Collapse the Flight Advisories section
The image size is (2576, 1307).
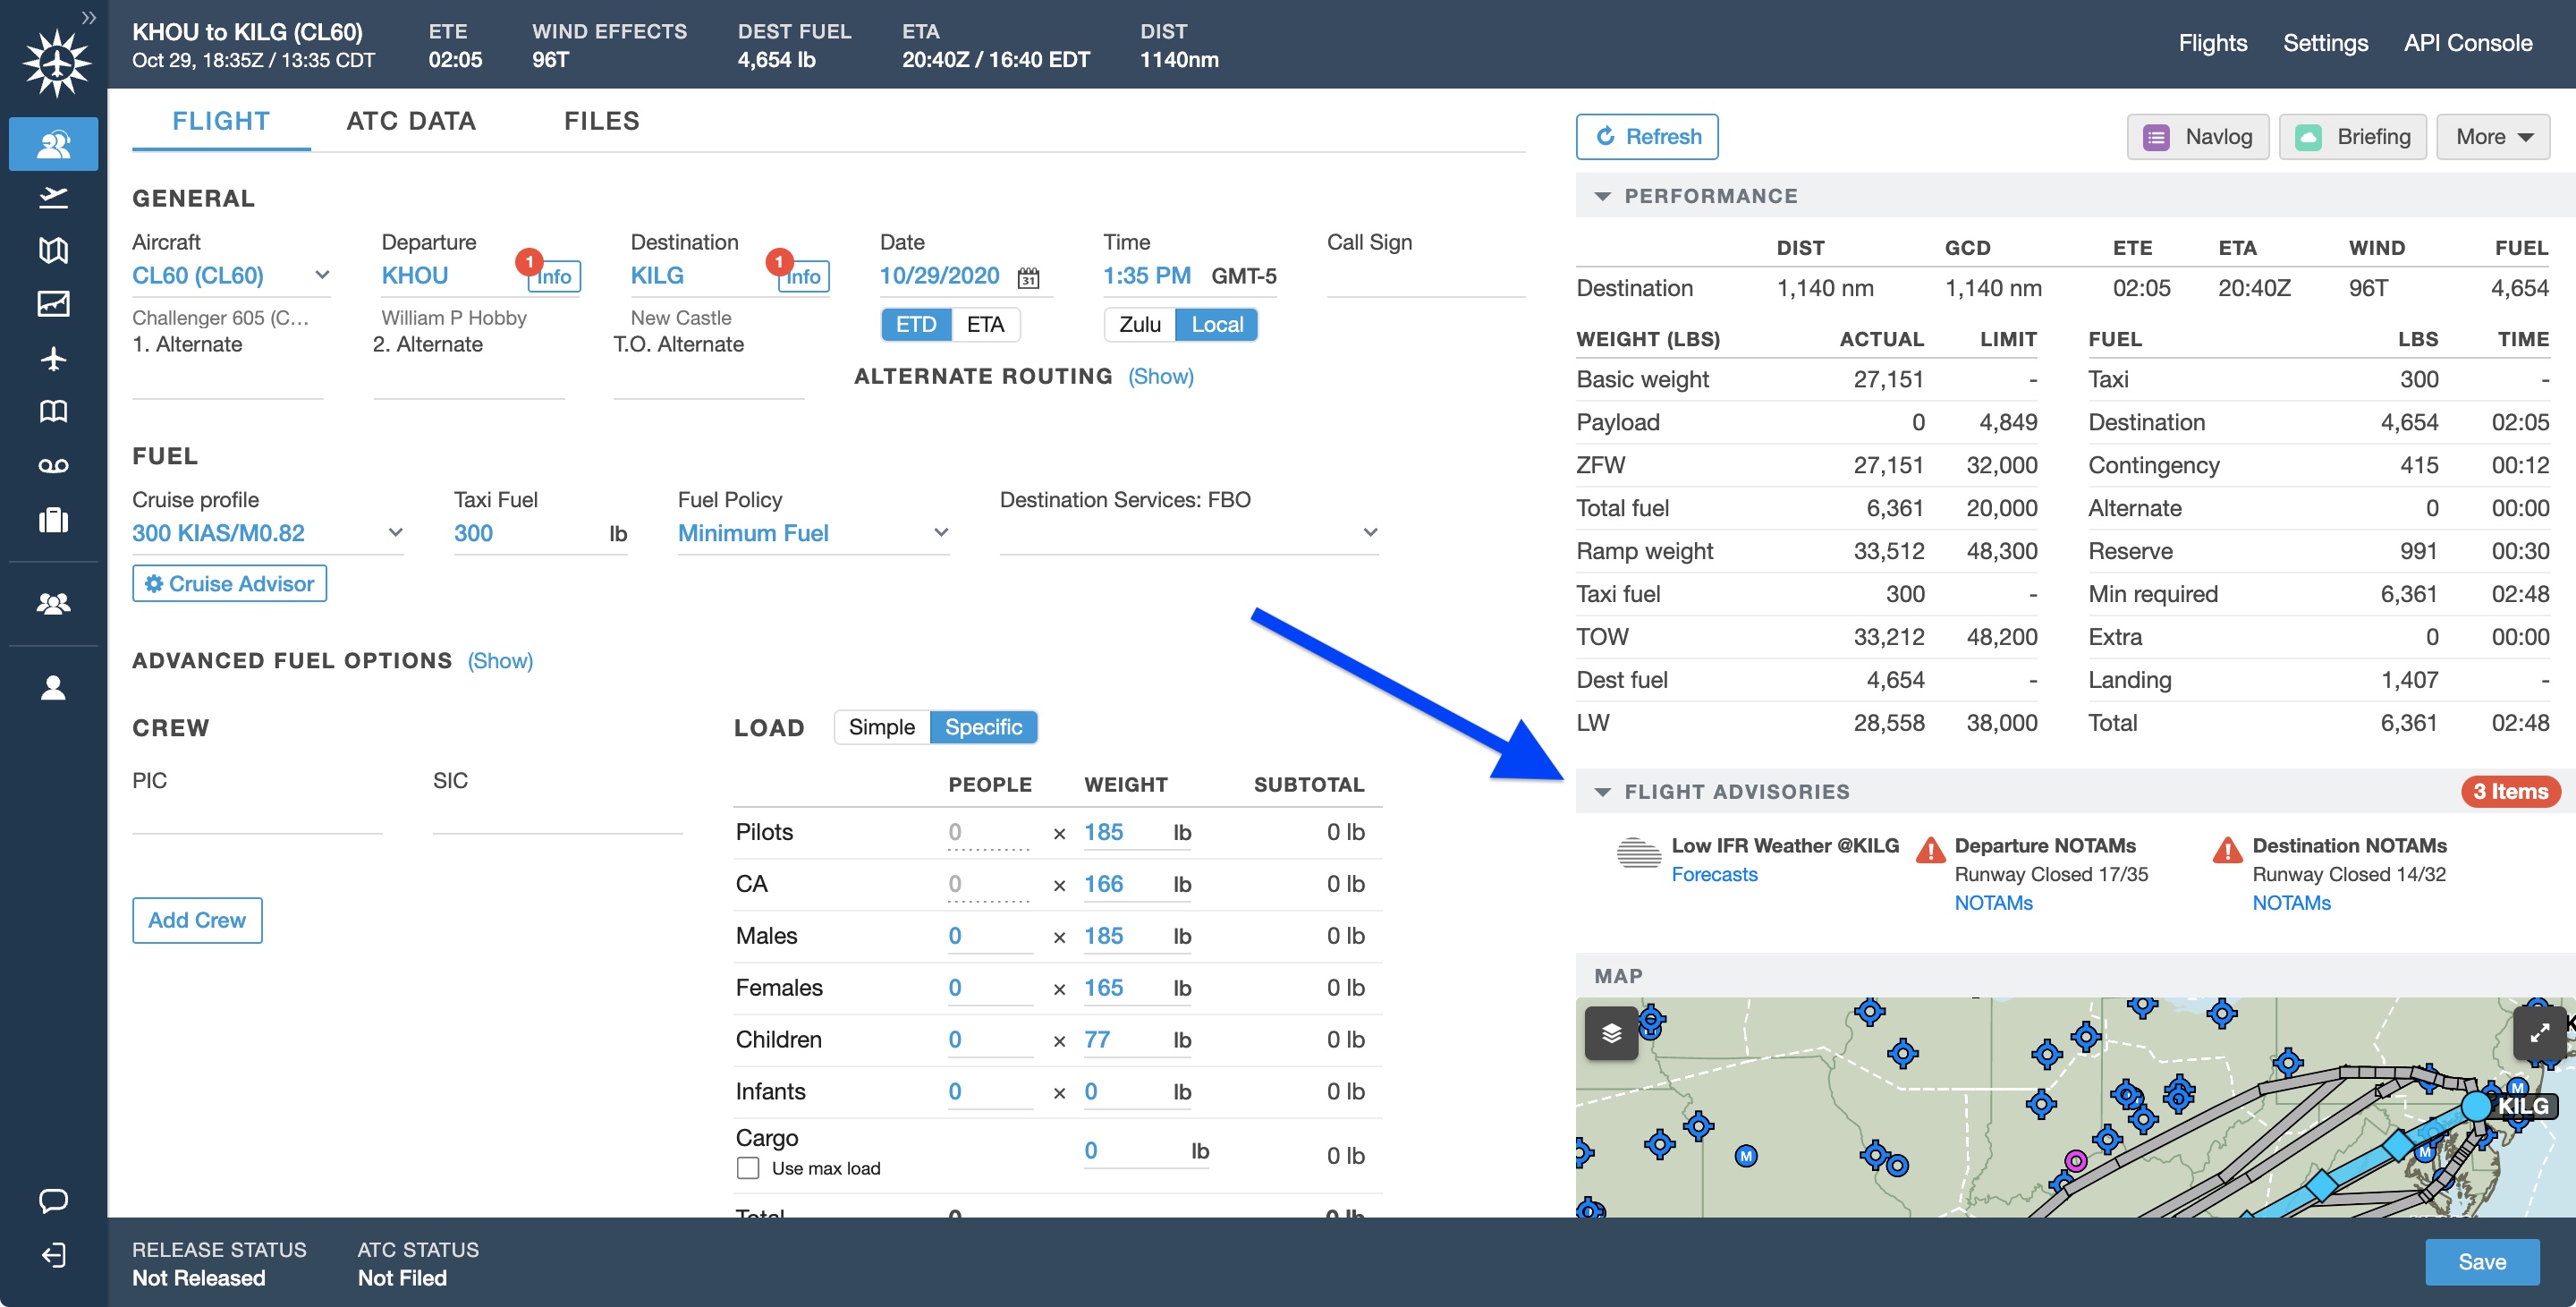tap(1602, 792)
